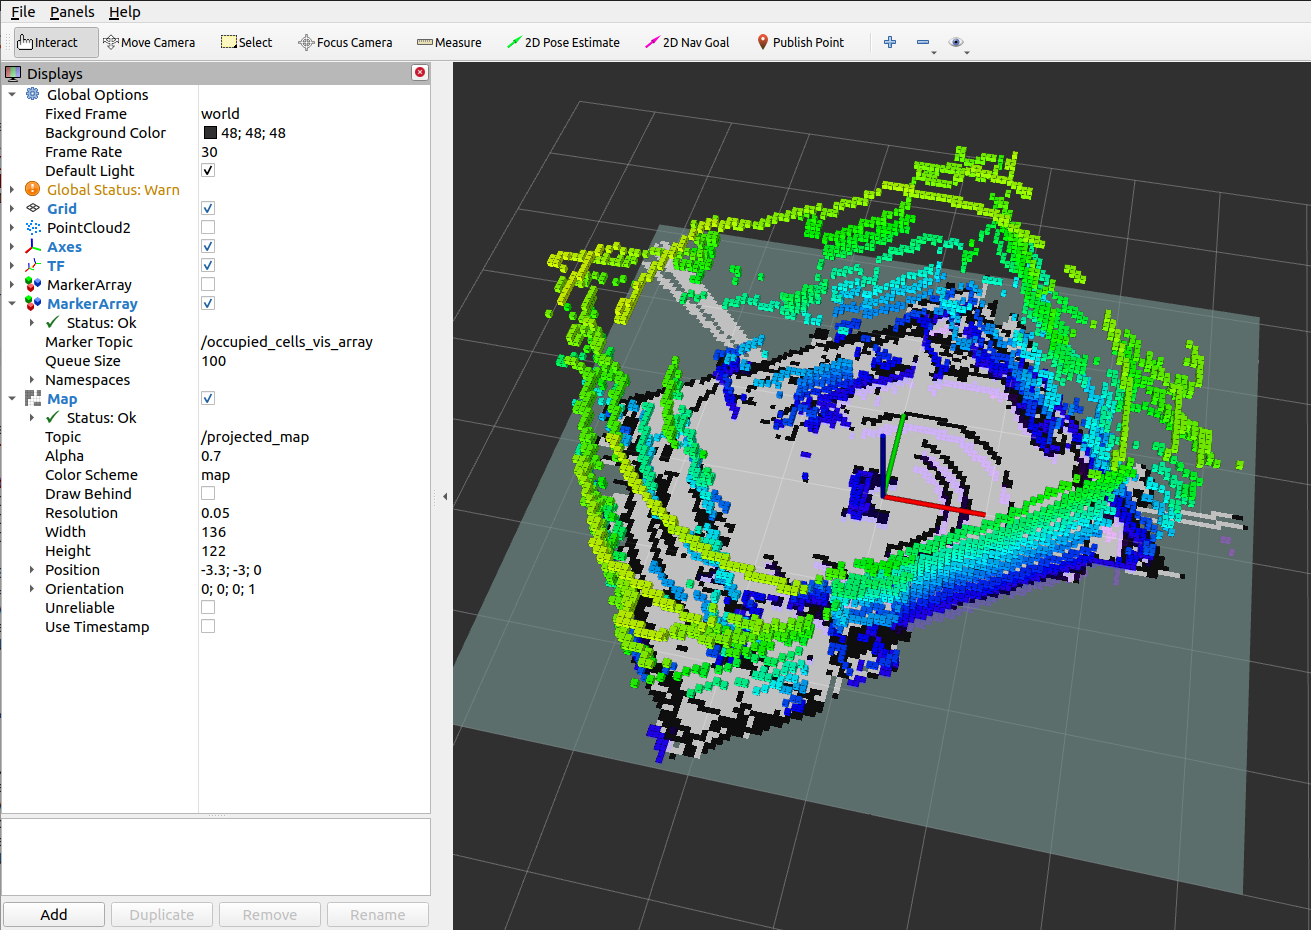1311x930 pixels.
Task: Activate the Move Camera tool
Action: [x=149, y=42]
